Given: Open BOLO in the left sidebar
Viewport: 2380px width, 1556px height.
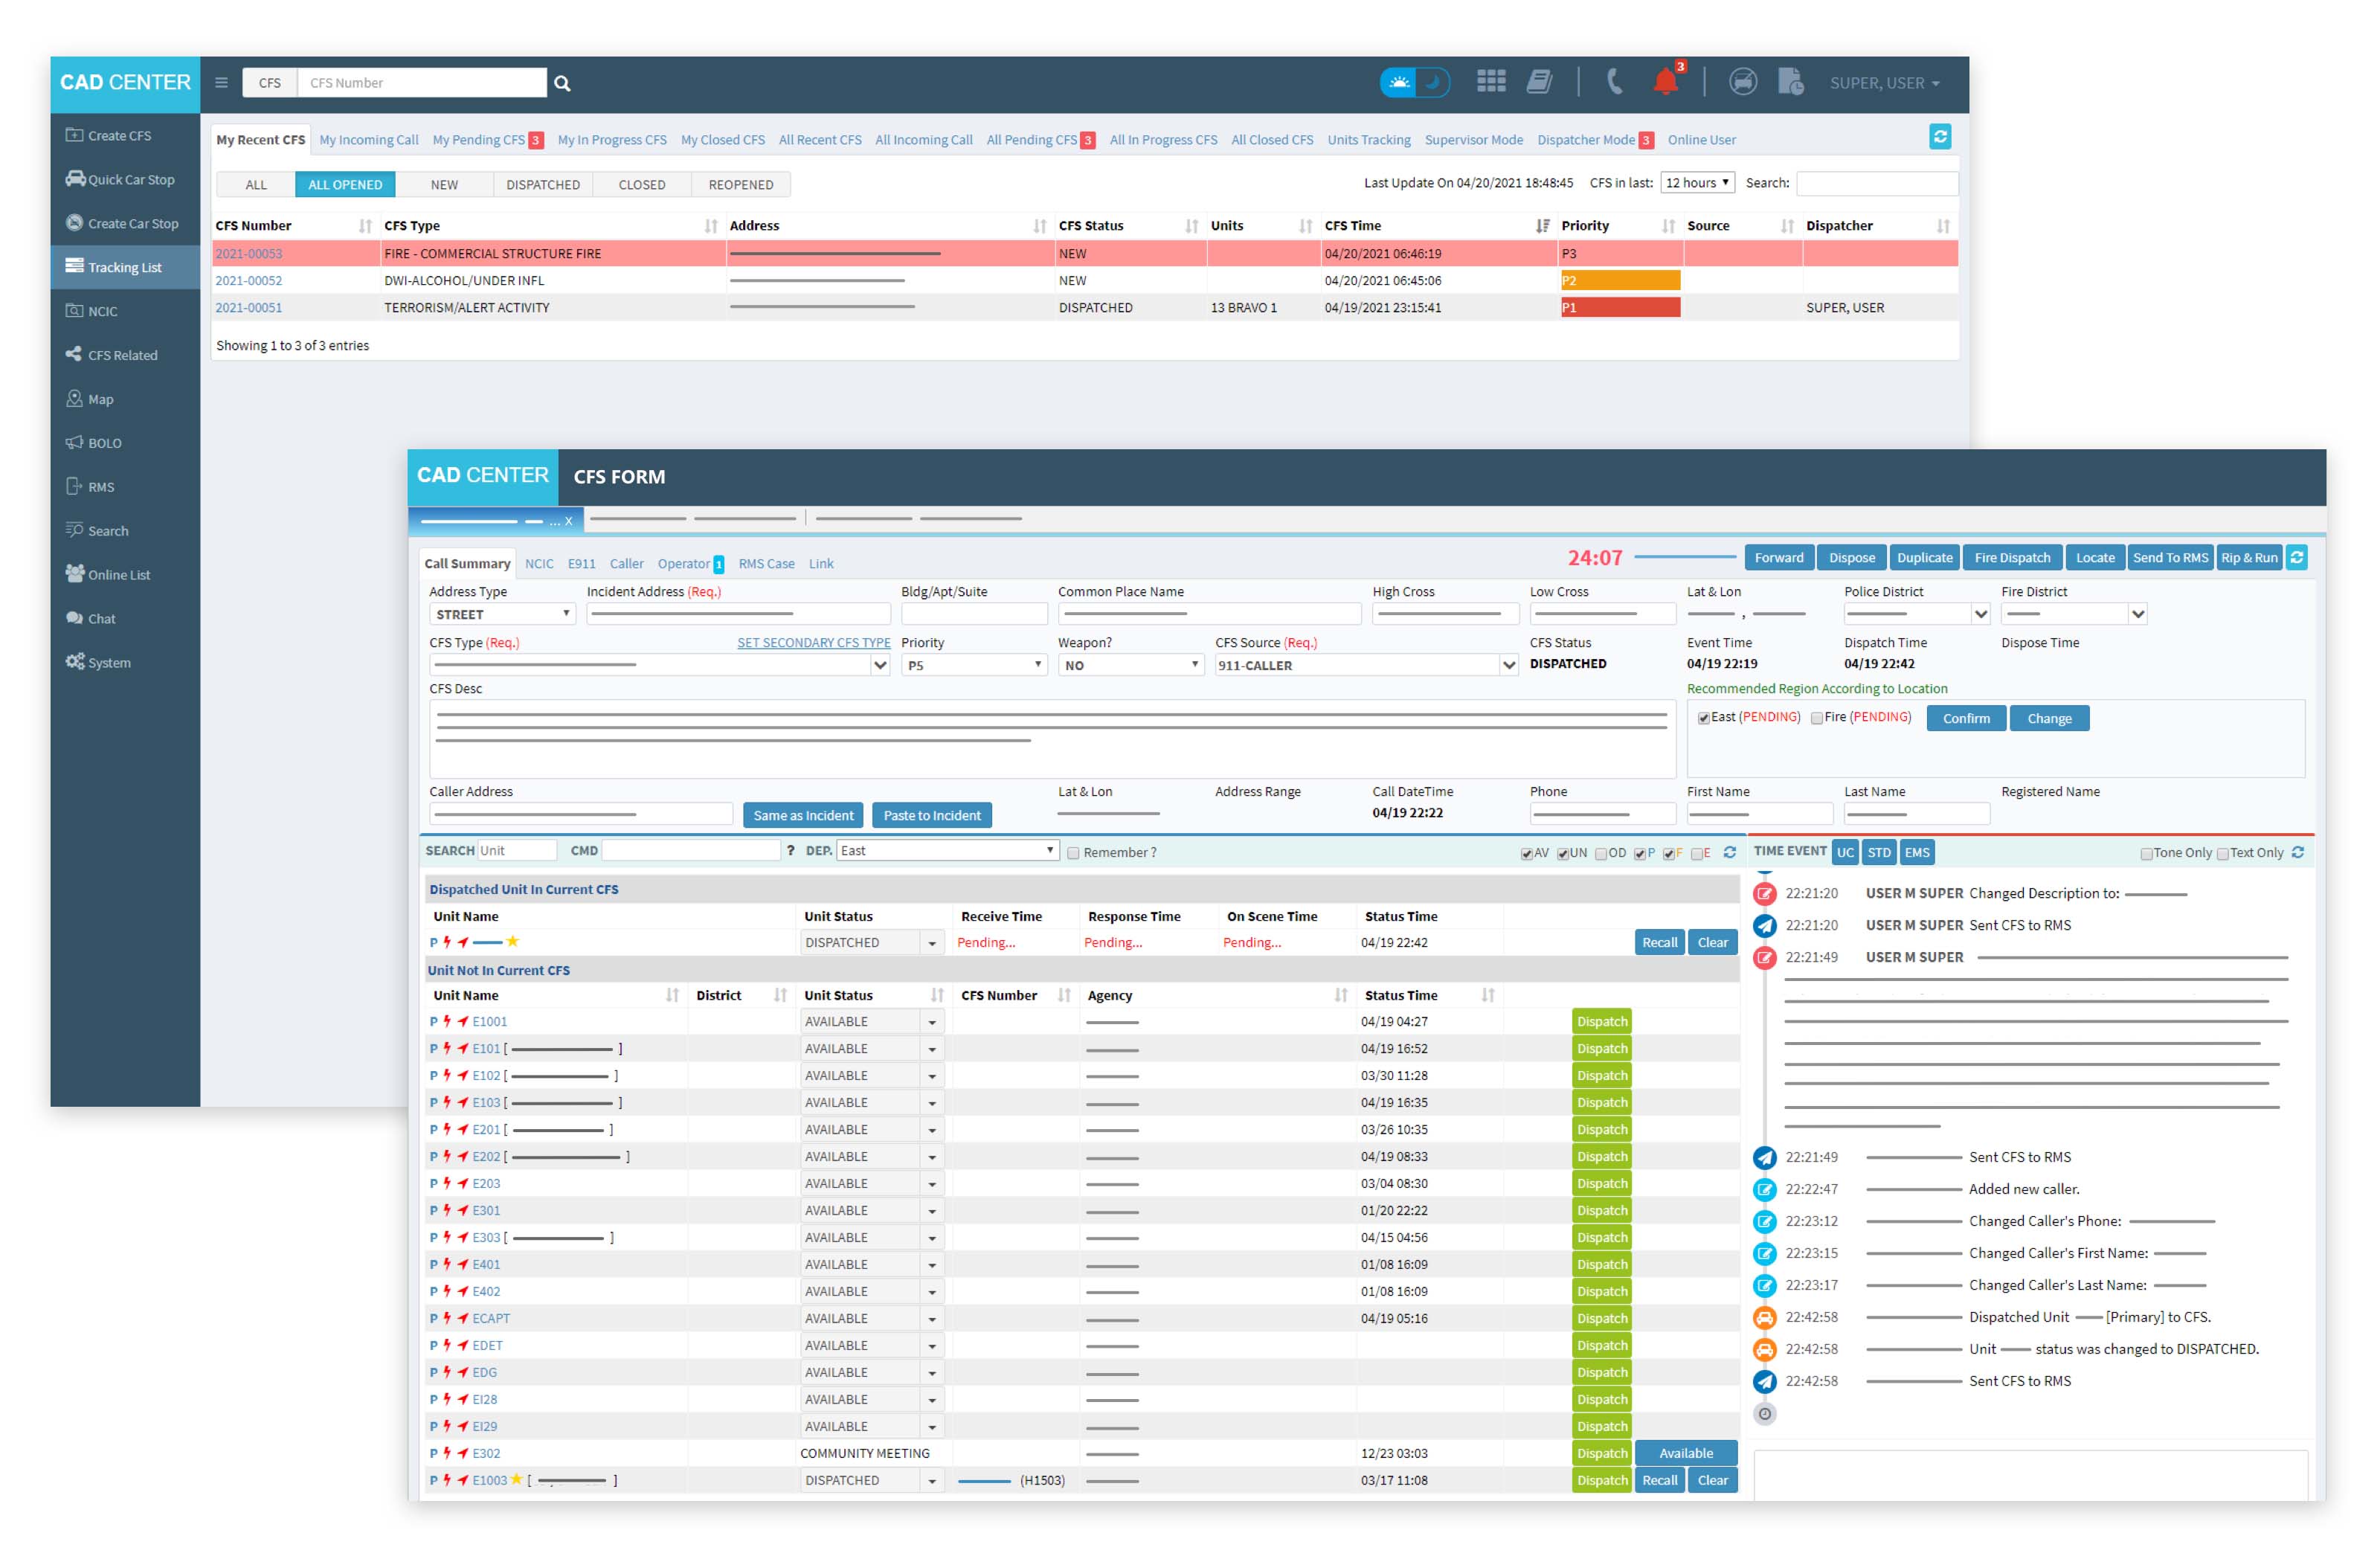Looking at the screenshot, I should [104, 443].
